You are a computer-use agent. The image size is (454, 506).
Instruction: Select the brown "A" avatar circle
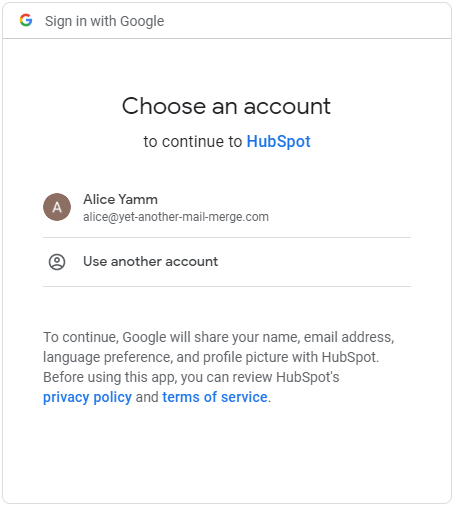57,207
